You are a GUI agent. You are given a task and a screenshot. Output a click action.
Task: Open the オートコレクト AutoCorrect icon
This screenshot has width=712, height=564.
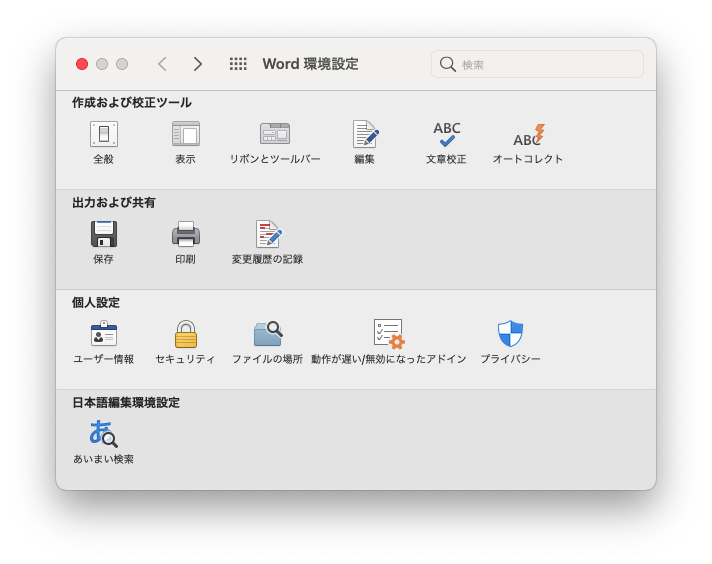tap(529, 135)
